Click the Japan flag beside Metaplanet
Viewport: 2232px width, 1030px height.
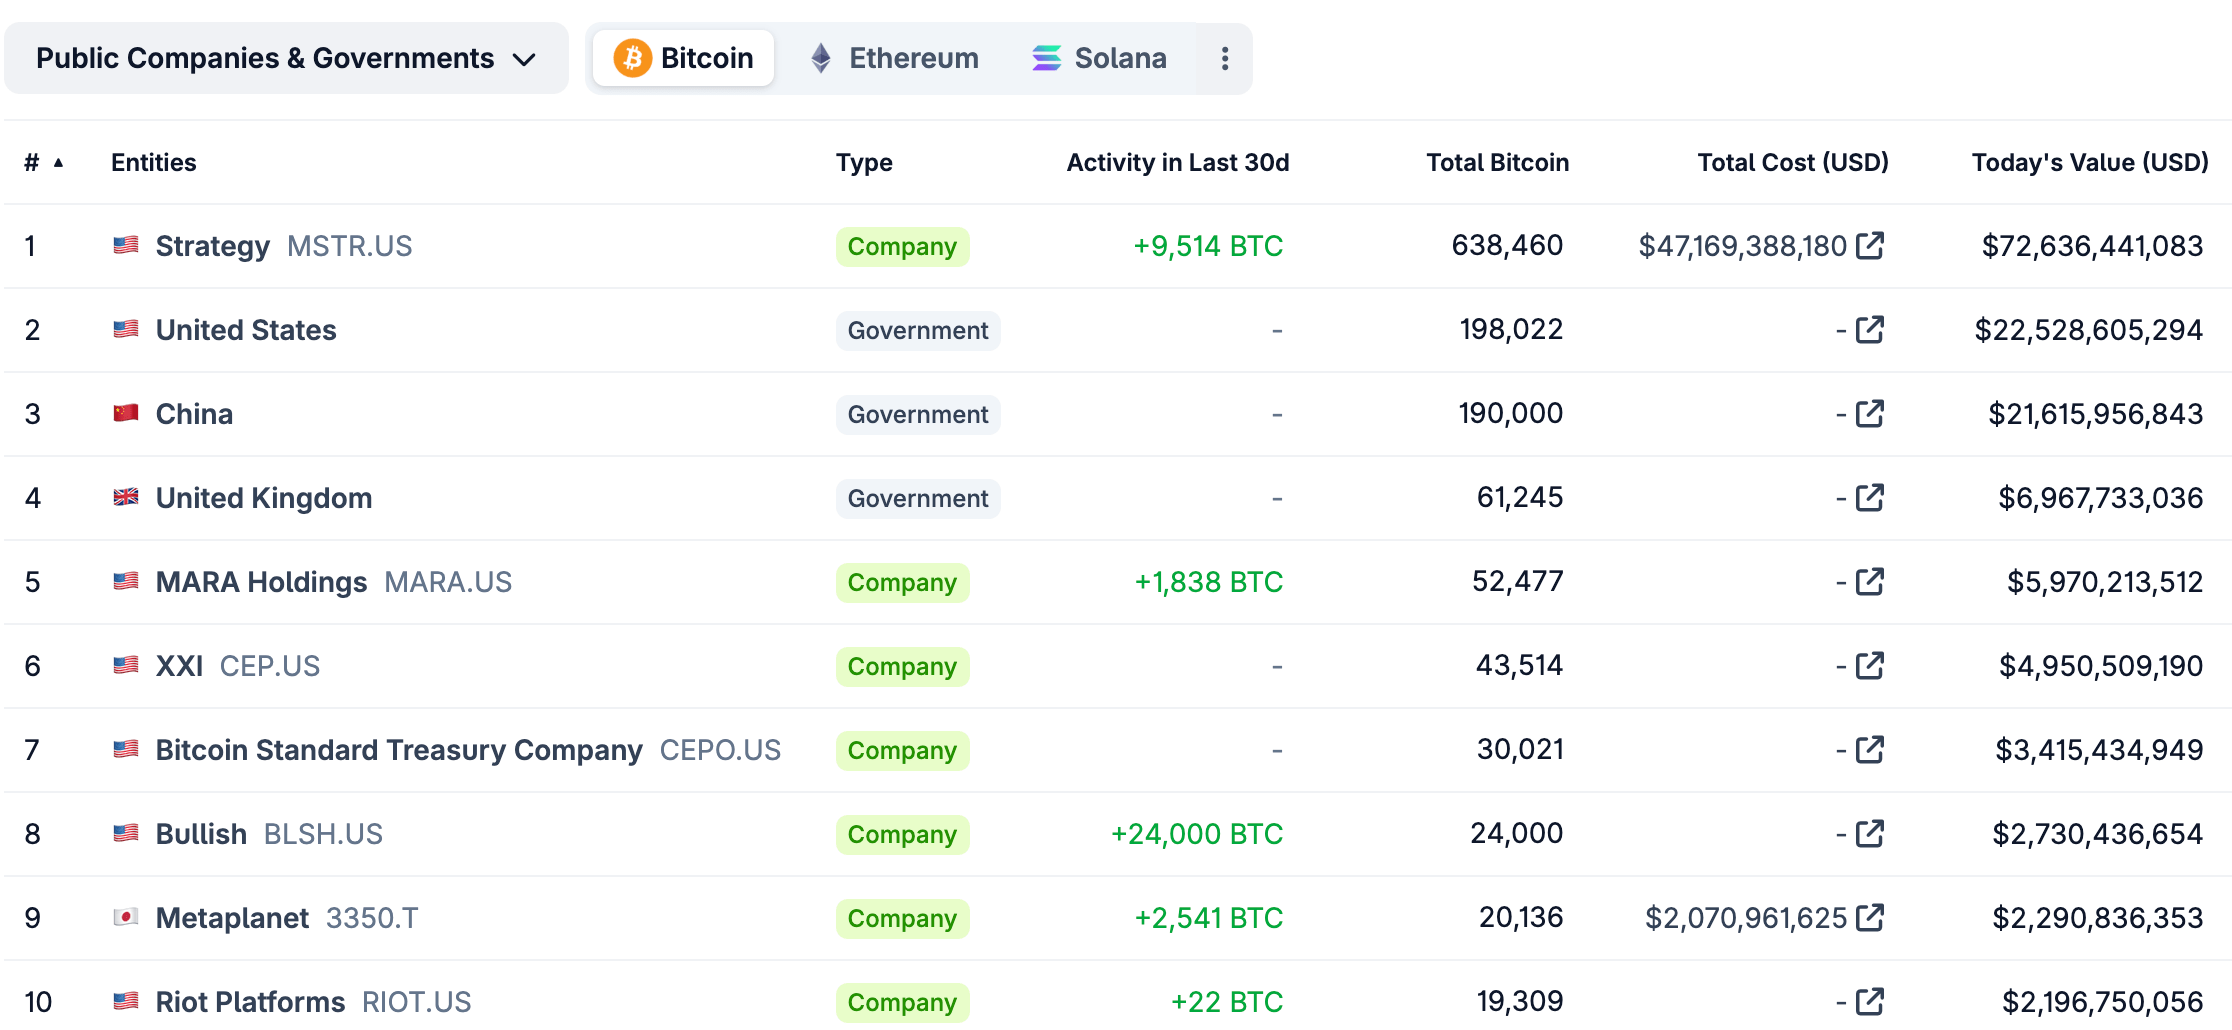(x=127, y=917)
